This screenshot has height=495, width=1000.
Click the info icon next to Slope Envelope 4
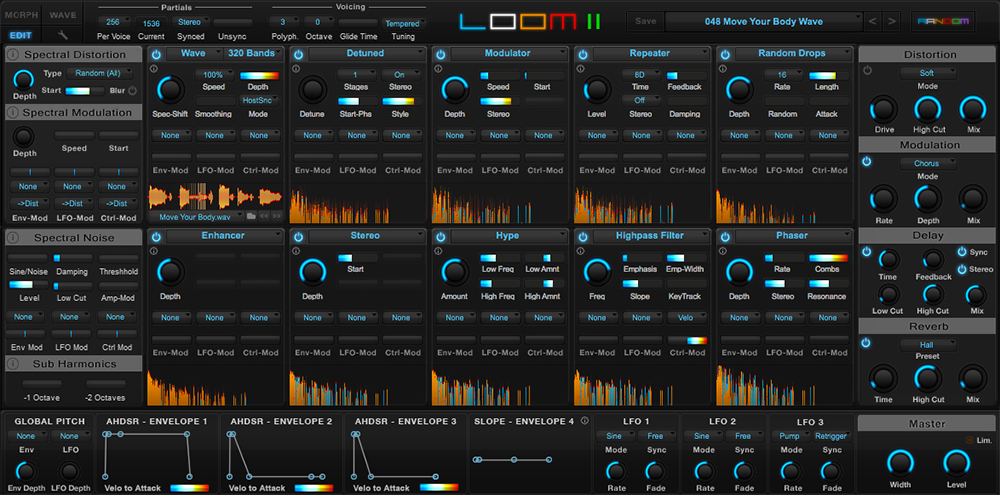[584, 421]
